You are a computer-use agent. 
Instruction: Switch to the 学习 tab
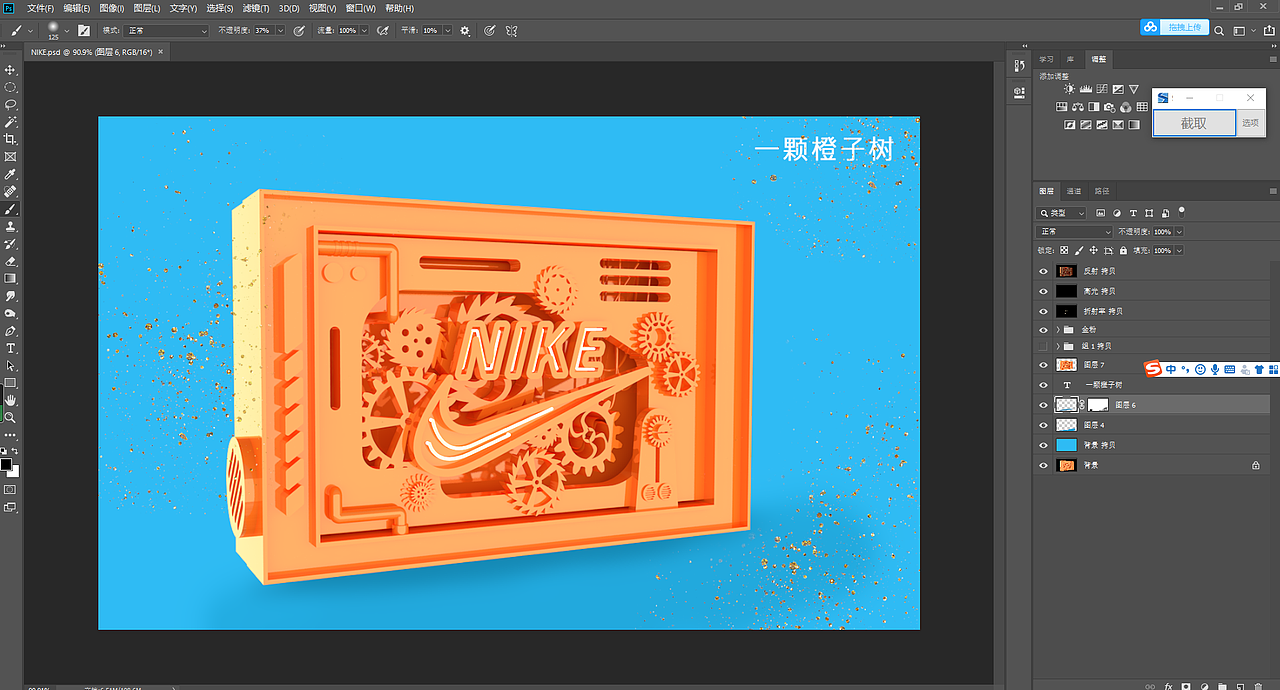click(1046, 59)
